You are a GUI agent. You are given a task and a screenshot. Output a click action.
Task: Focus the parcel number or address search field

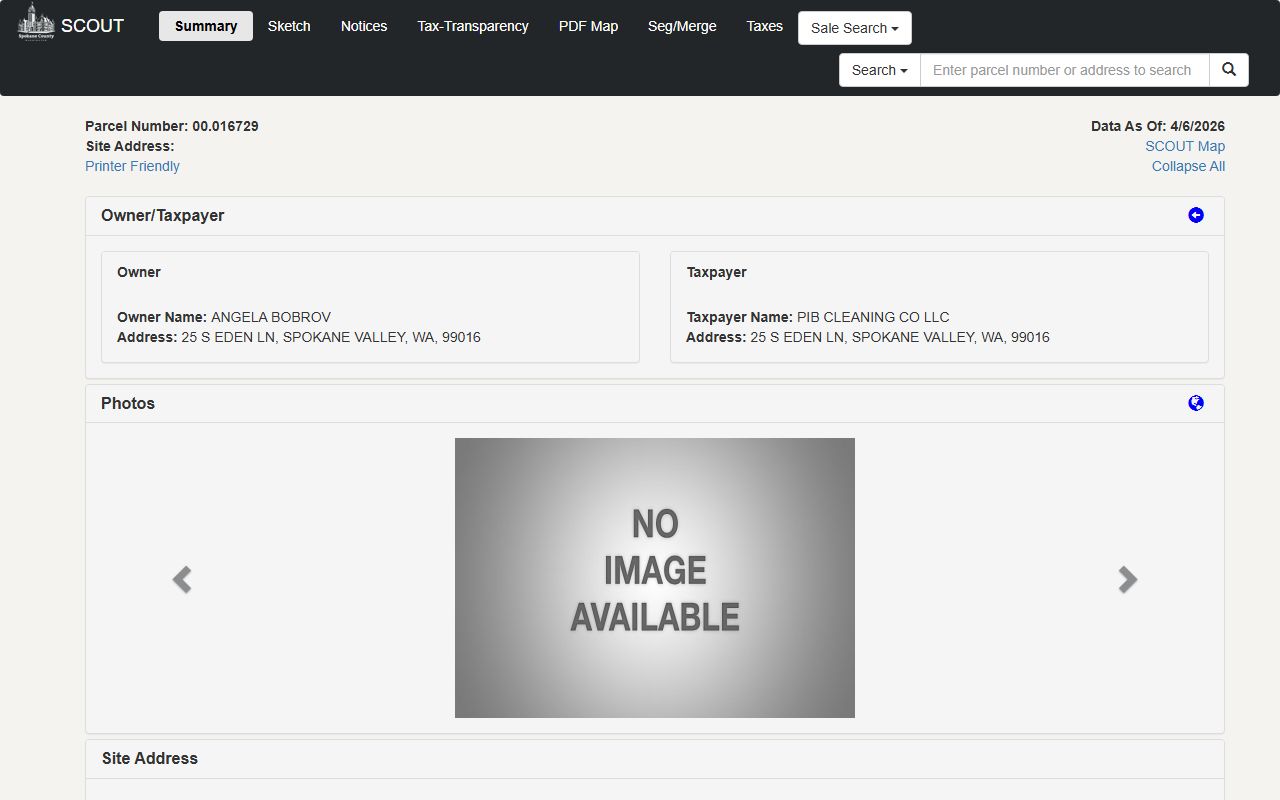[x=1064, y=70]
